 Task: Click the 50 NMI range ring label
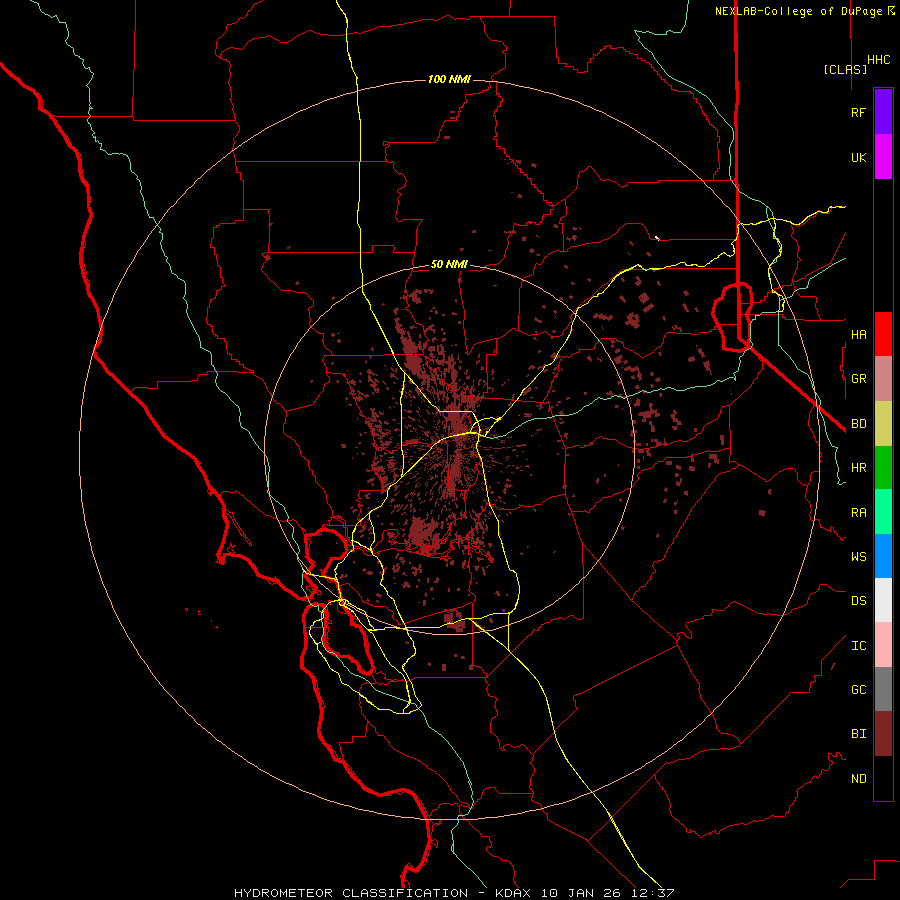(x=449, y=265)
